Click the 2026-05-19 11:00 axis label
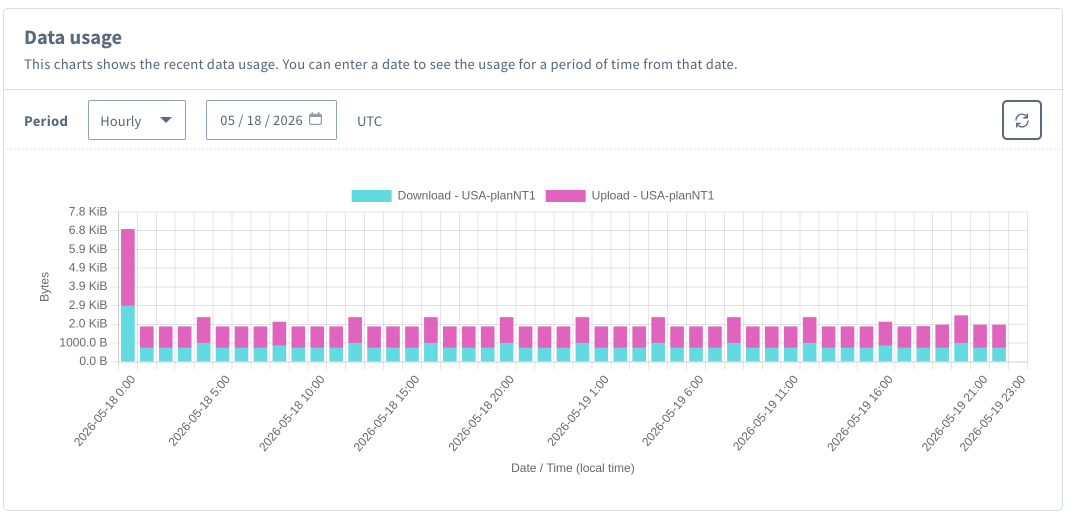This screenshot has width=1073, height=521. (x=768, y=412)
